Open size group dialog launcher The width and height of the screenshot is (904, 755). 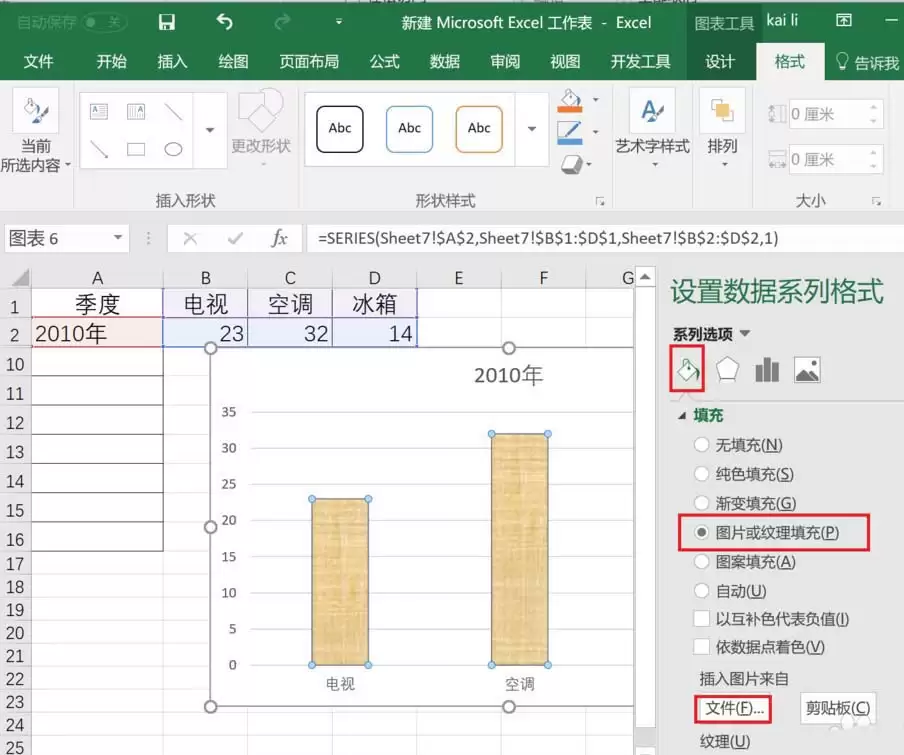coord(876,201)
